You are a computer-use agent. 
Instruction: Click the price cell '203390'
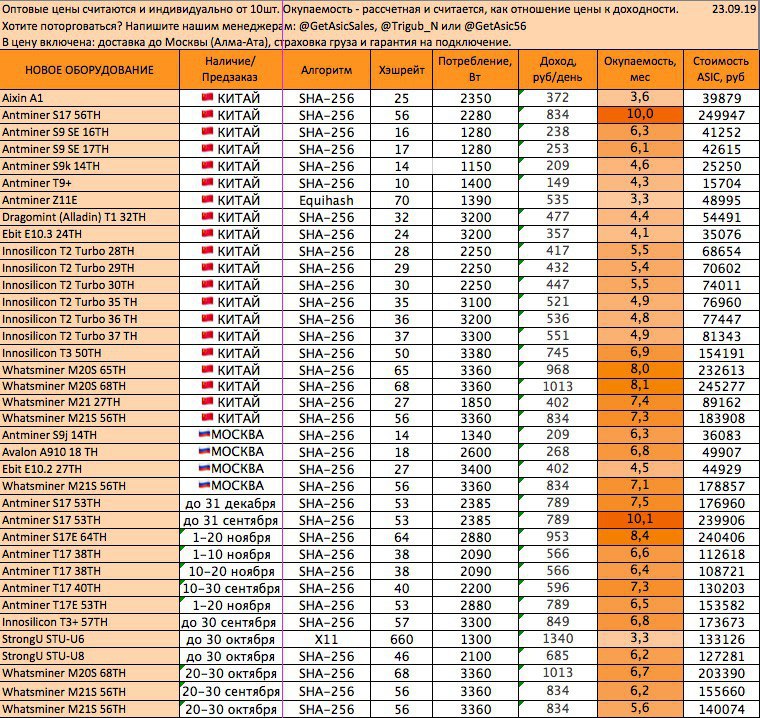point(721,673)
